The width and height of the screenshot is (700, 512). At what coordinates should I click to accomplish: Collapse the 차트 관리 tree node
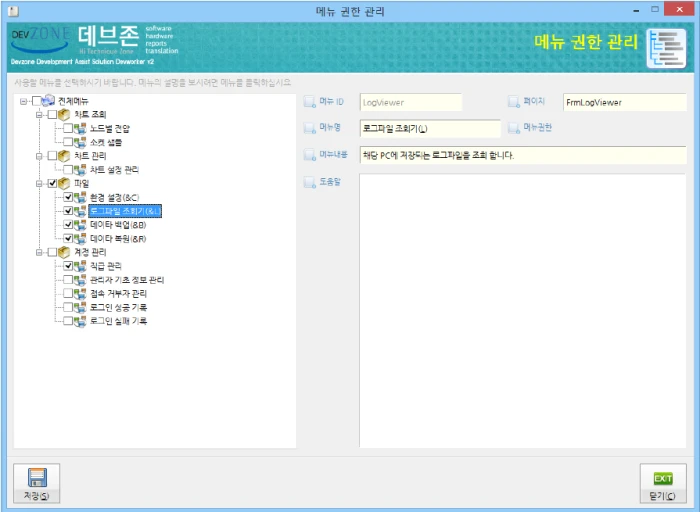[39, 156]
